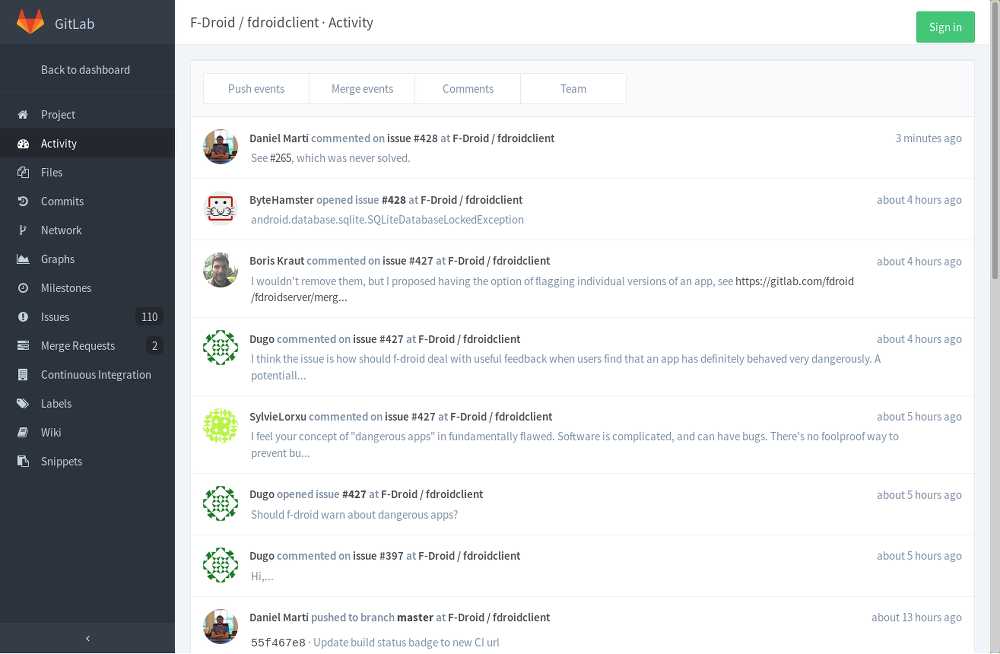Open ByteHamster's avatar thumbnail

(220, 208)
